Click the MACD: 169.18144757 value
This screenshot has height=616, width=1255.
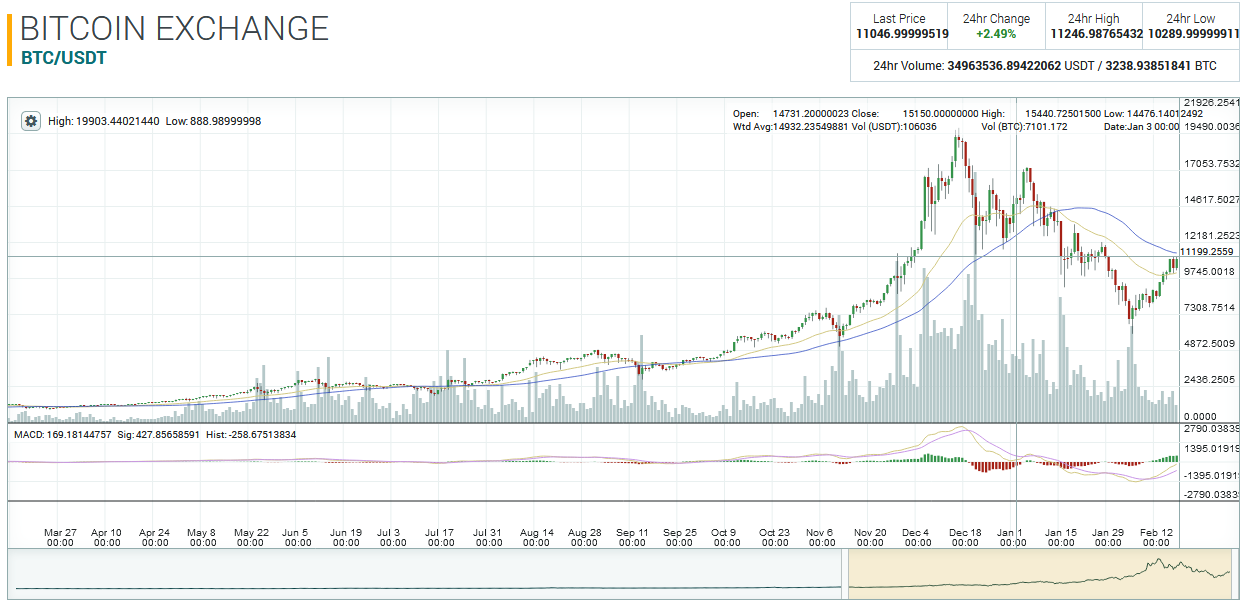pyautogui.click(x=62, y=435)
